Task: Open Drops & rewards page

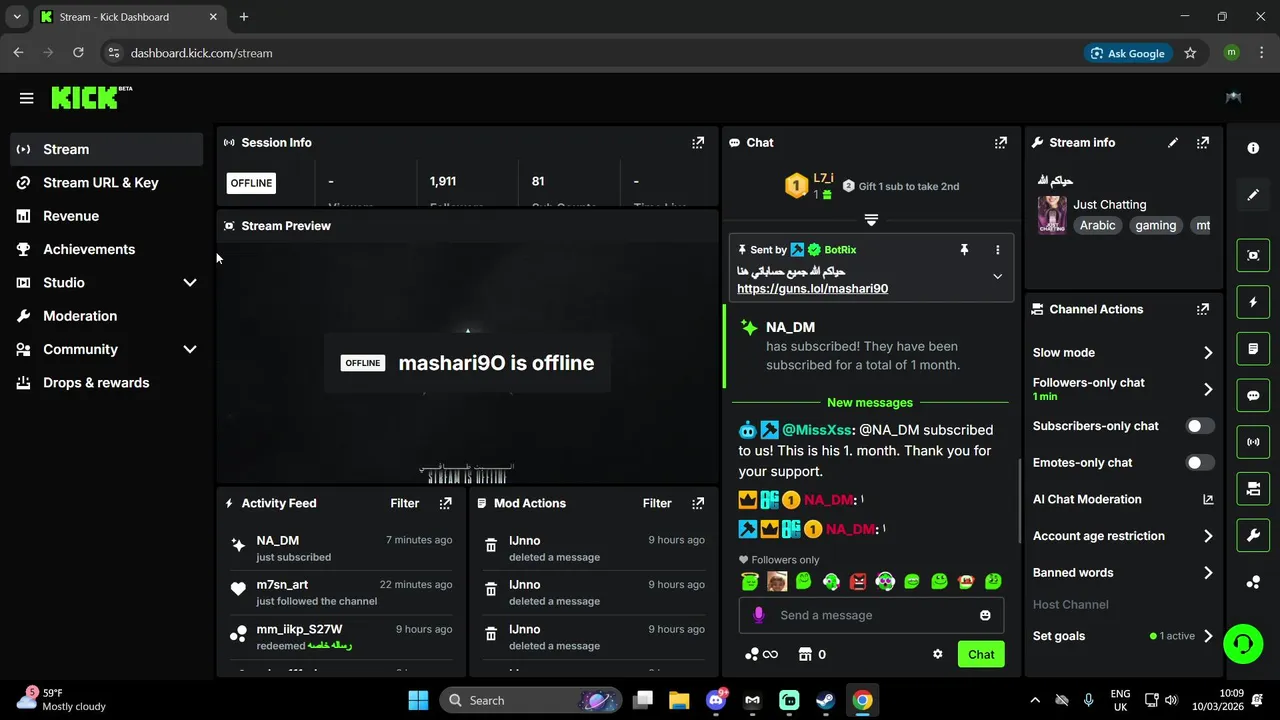Action: pos(108,383)
